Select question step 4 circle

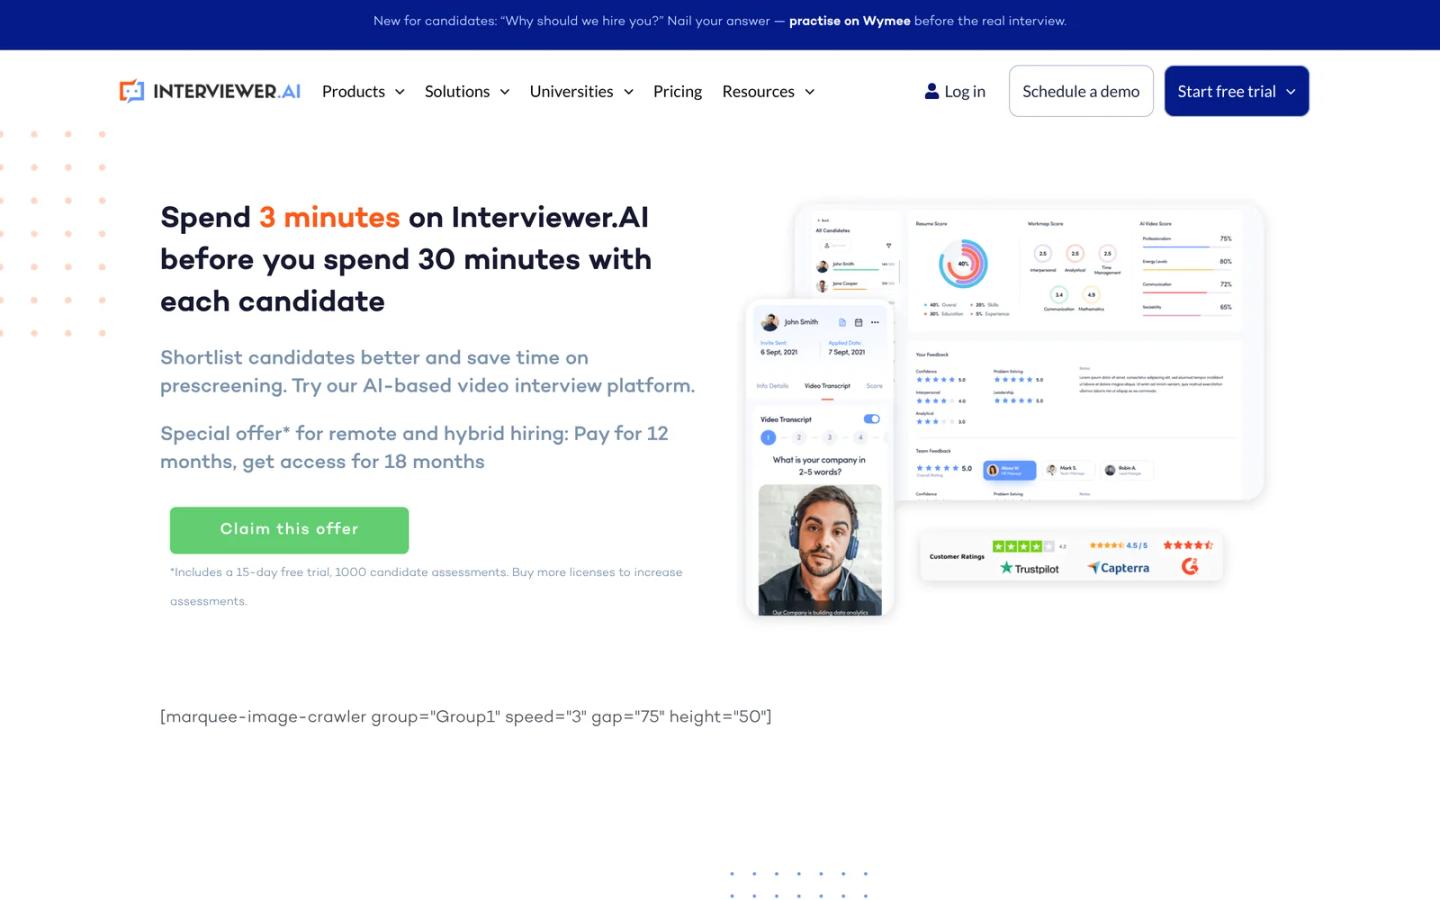coord(860,437)
